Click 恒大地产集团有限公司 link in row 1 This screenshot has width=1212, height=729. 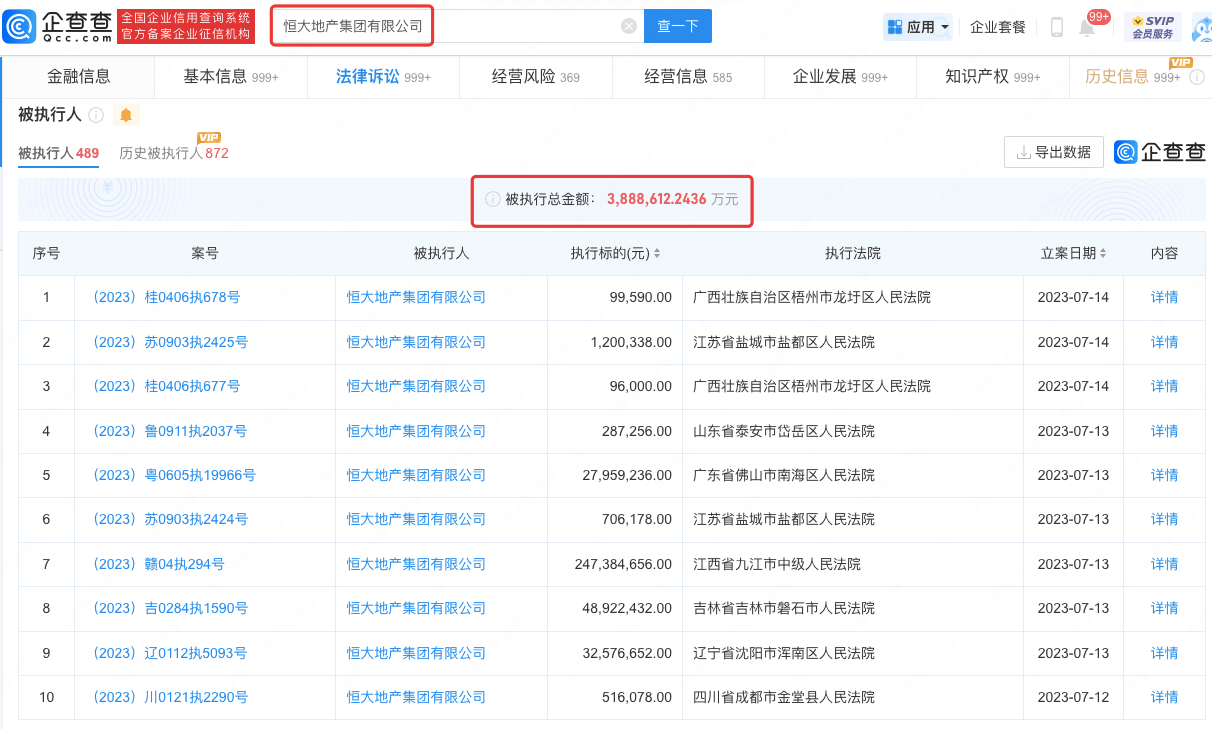[x=416, y=297]
